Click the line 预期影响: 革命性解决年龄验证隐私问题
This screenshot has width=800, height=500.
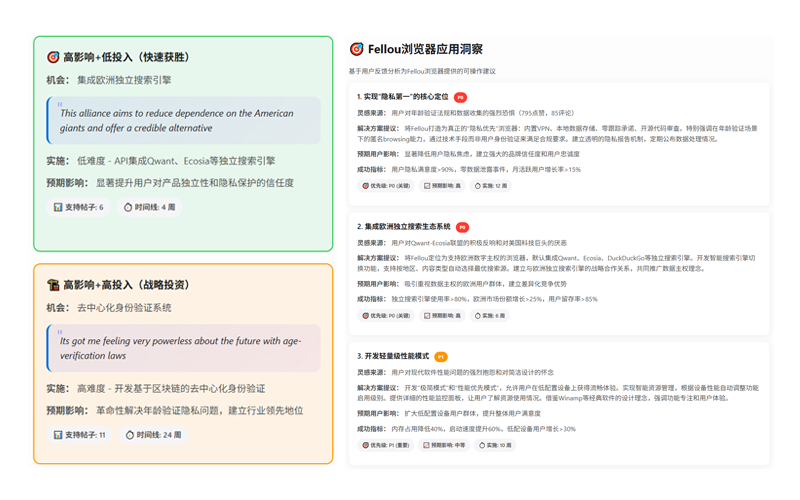pos(174,411)
